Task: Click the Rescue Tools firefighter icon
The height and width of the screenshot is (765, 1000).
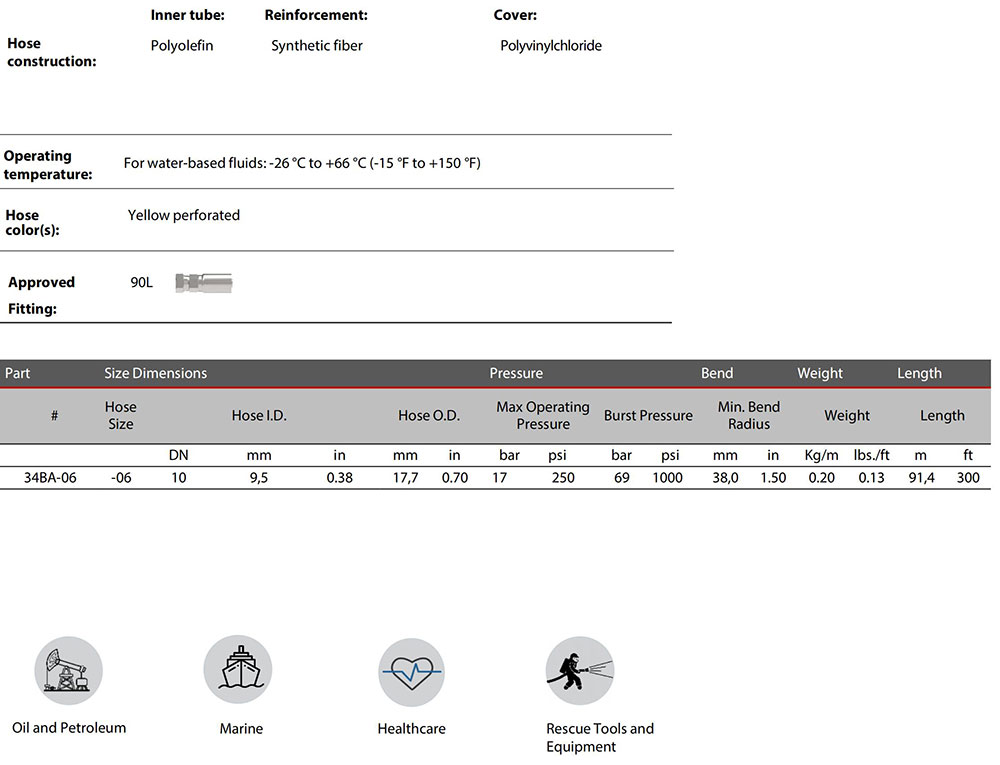Action: 580,670
